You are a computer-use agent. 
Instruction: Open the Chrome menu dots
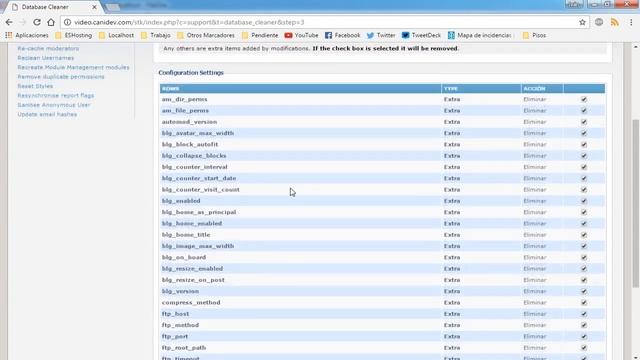click(x=631, y=22)
